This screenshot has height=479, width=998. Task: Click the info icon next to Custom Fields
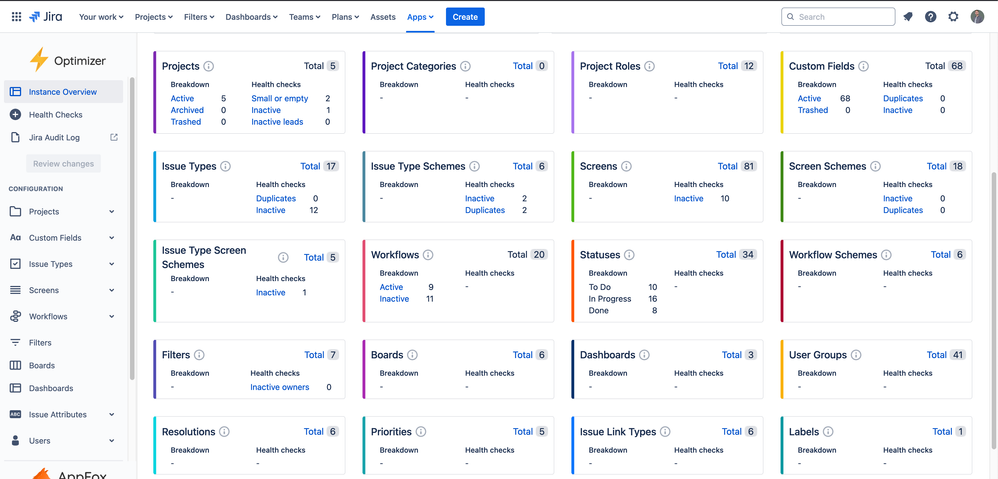pyautogui.click(x=863, y=66)
